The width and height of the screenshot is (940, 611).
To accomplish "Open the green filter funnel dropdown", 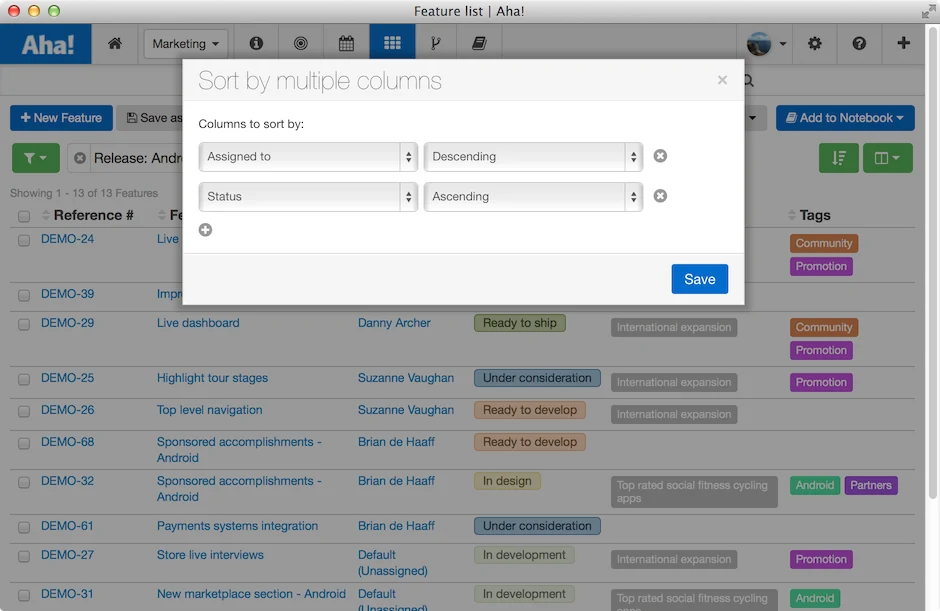I will pos(35,158).
